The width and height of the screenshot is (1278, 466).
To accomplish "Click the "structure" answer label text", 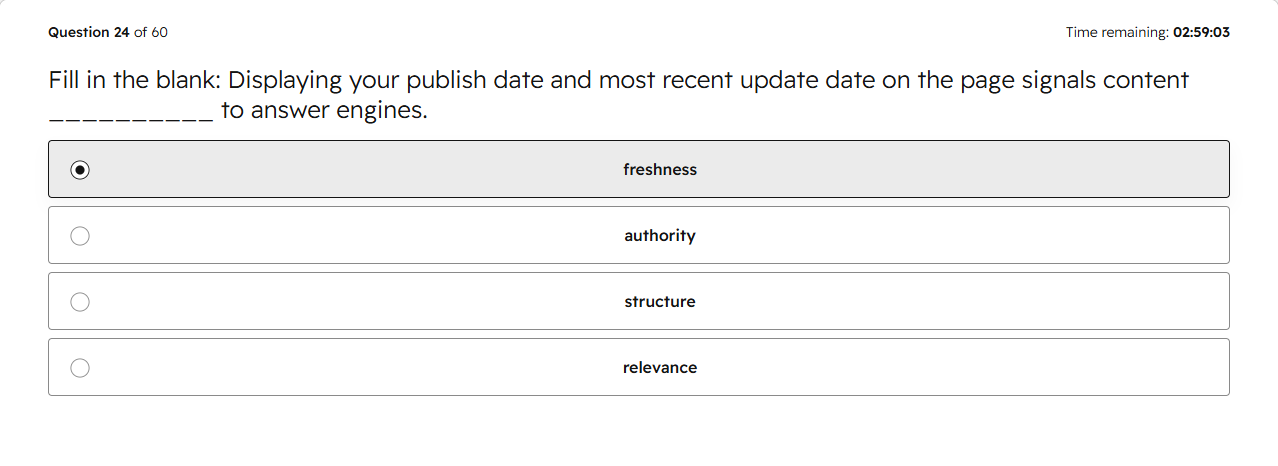I will (x=660, y=302).
